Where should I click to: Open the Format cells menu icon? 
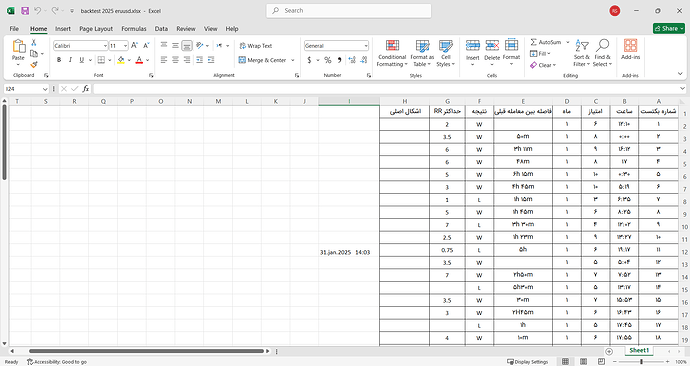pyautogui.click(x=511, y=45)
